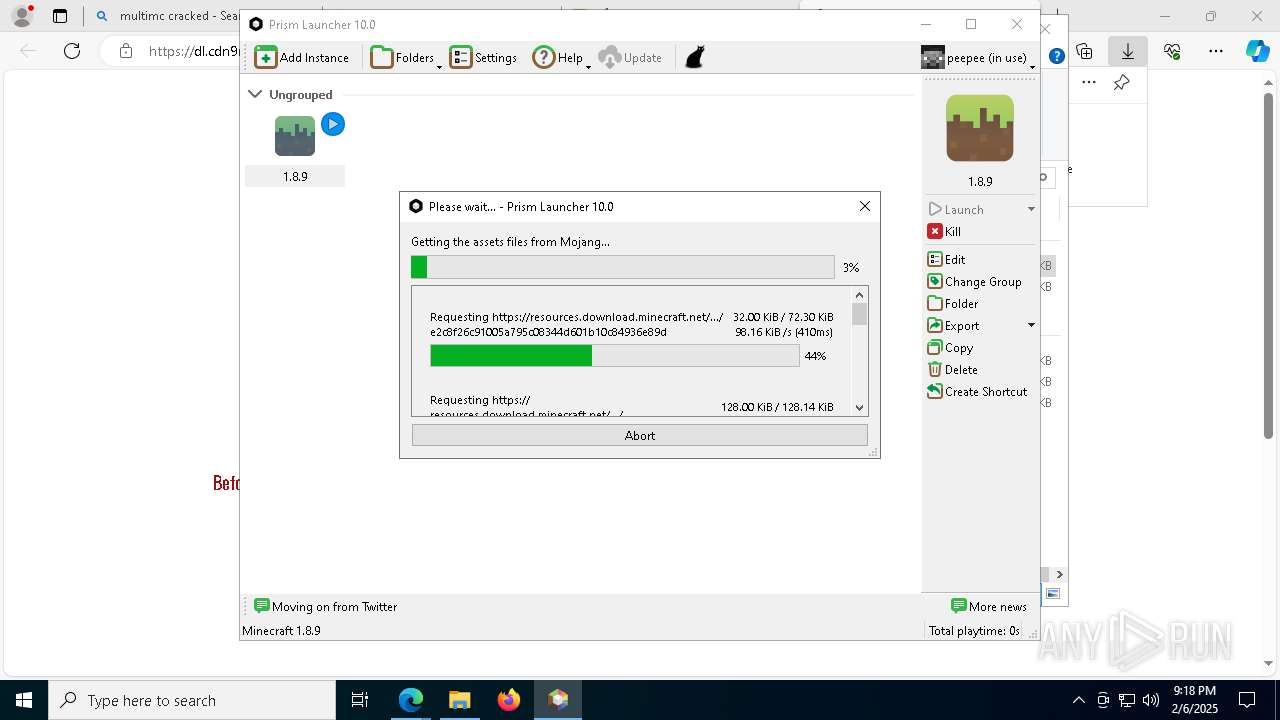Click the large grass block instance icon
The image size is (1280, 720).
pos(980,128)
